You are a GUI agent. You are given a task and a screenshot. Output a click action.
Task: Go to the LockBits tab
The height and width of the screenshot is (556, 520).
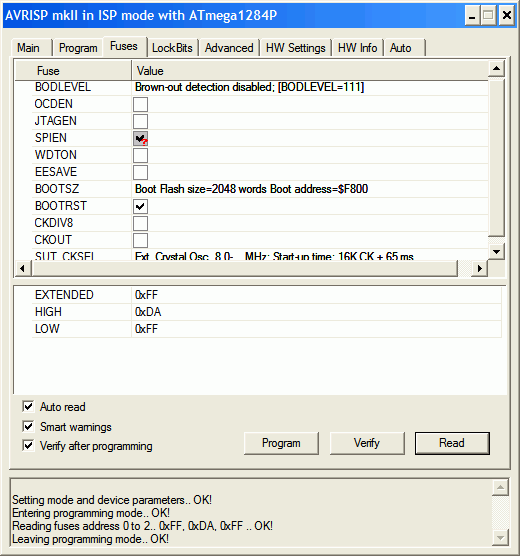172,48
